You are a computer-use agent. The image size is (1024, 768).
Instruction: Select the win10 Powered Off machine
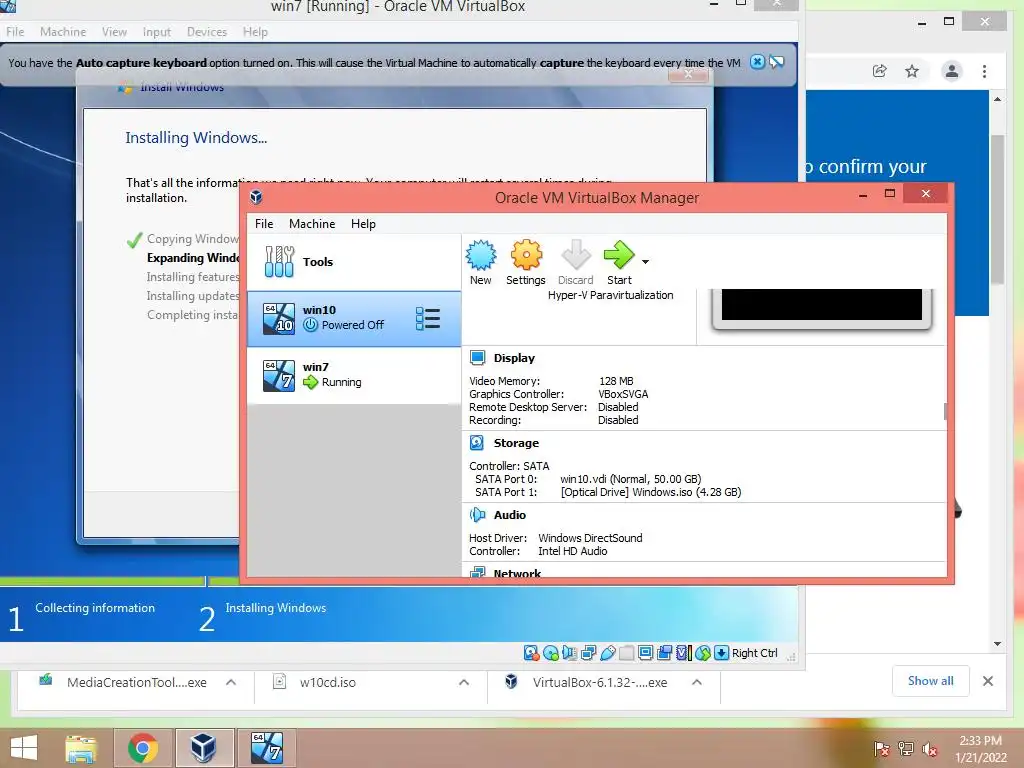point(354,319)
